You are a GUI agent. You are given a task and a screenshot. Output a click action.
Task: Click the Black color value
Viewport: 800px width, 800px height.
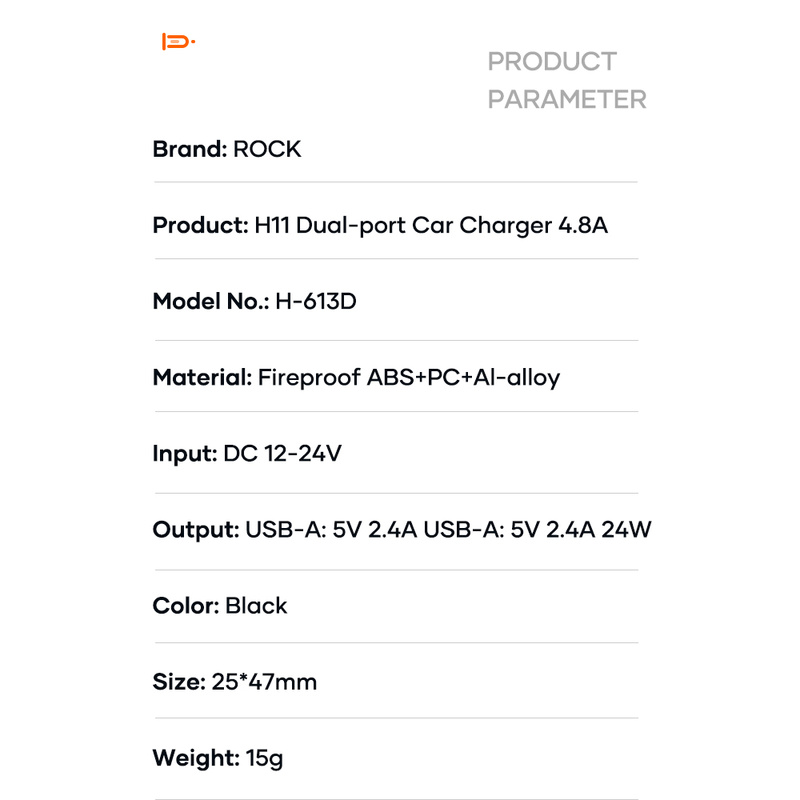[x=256, y=605]
